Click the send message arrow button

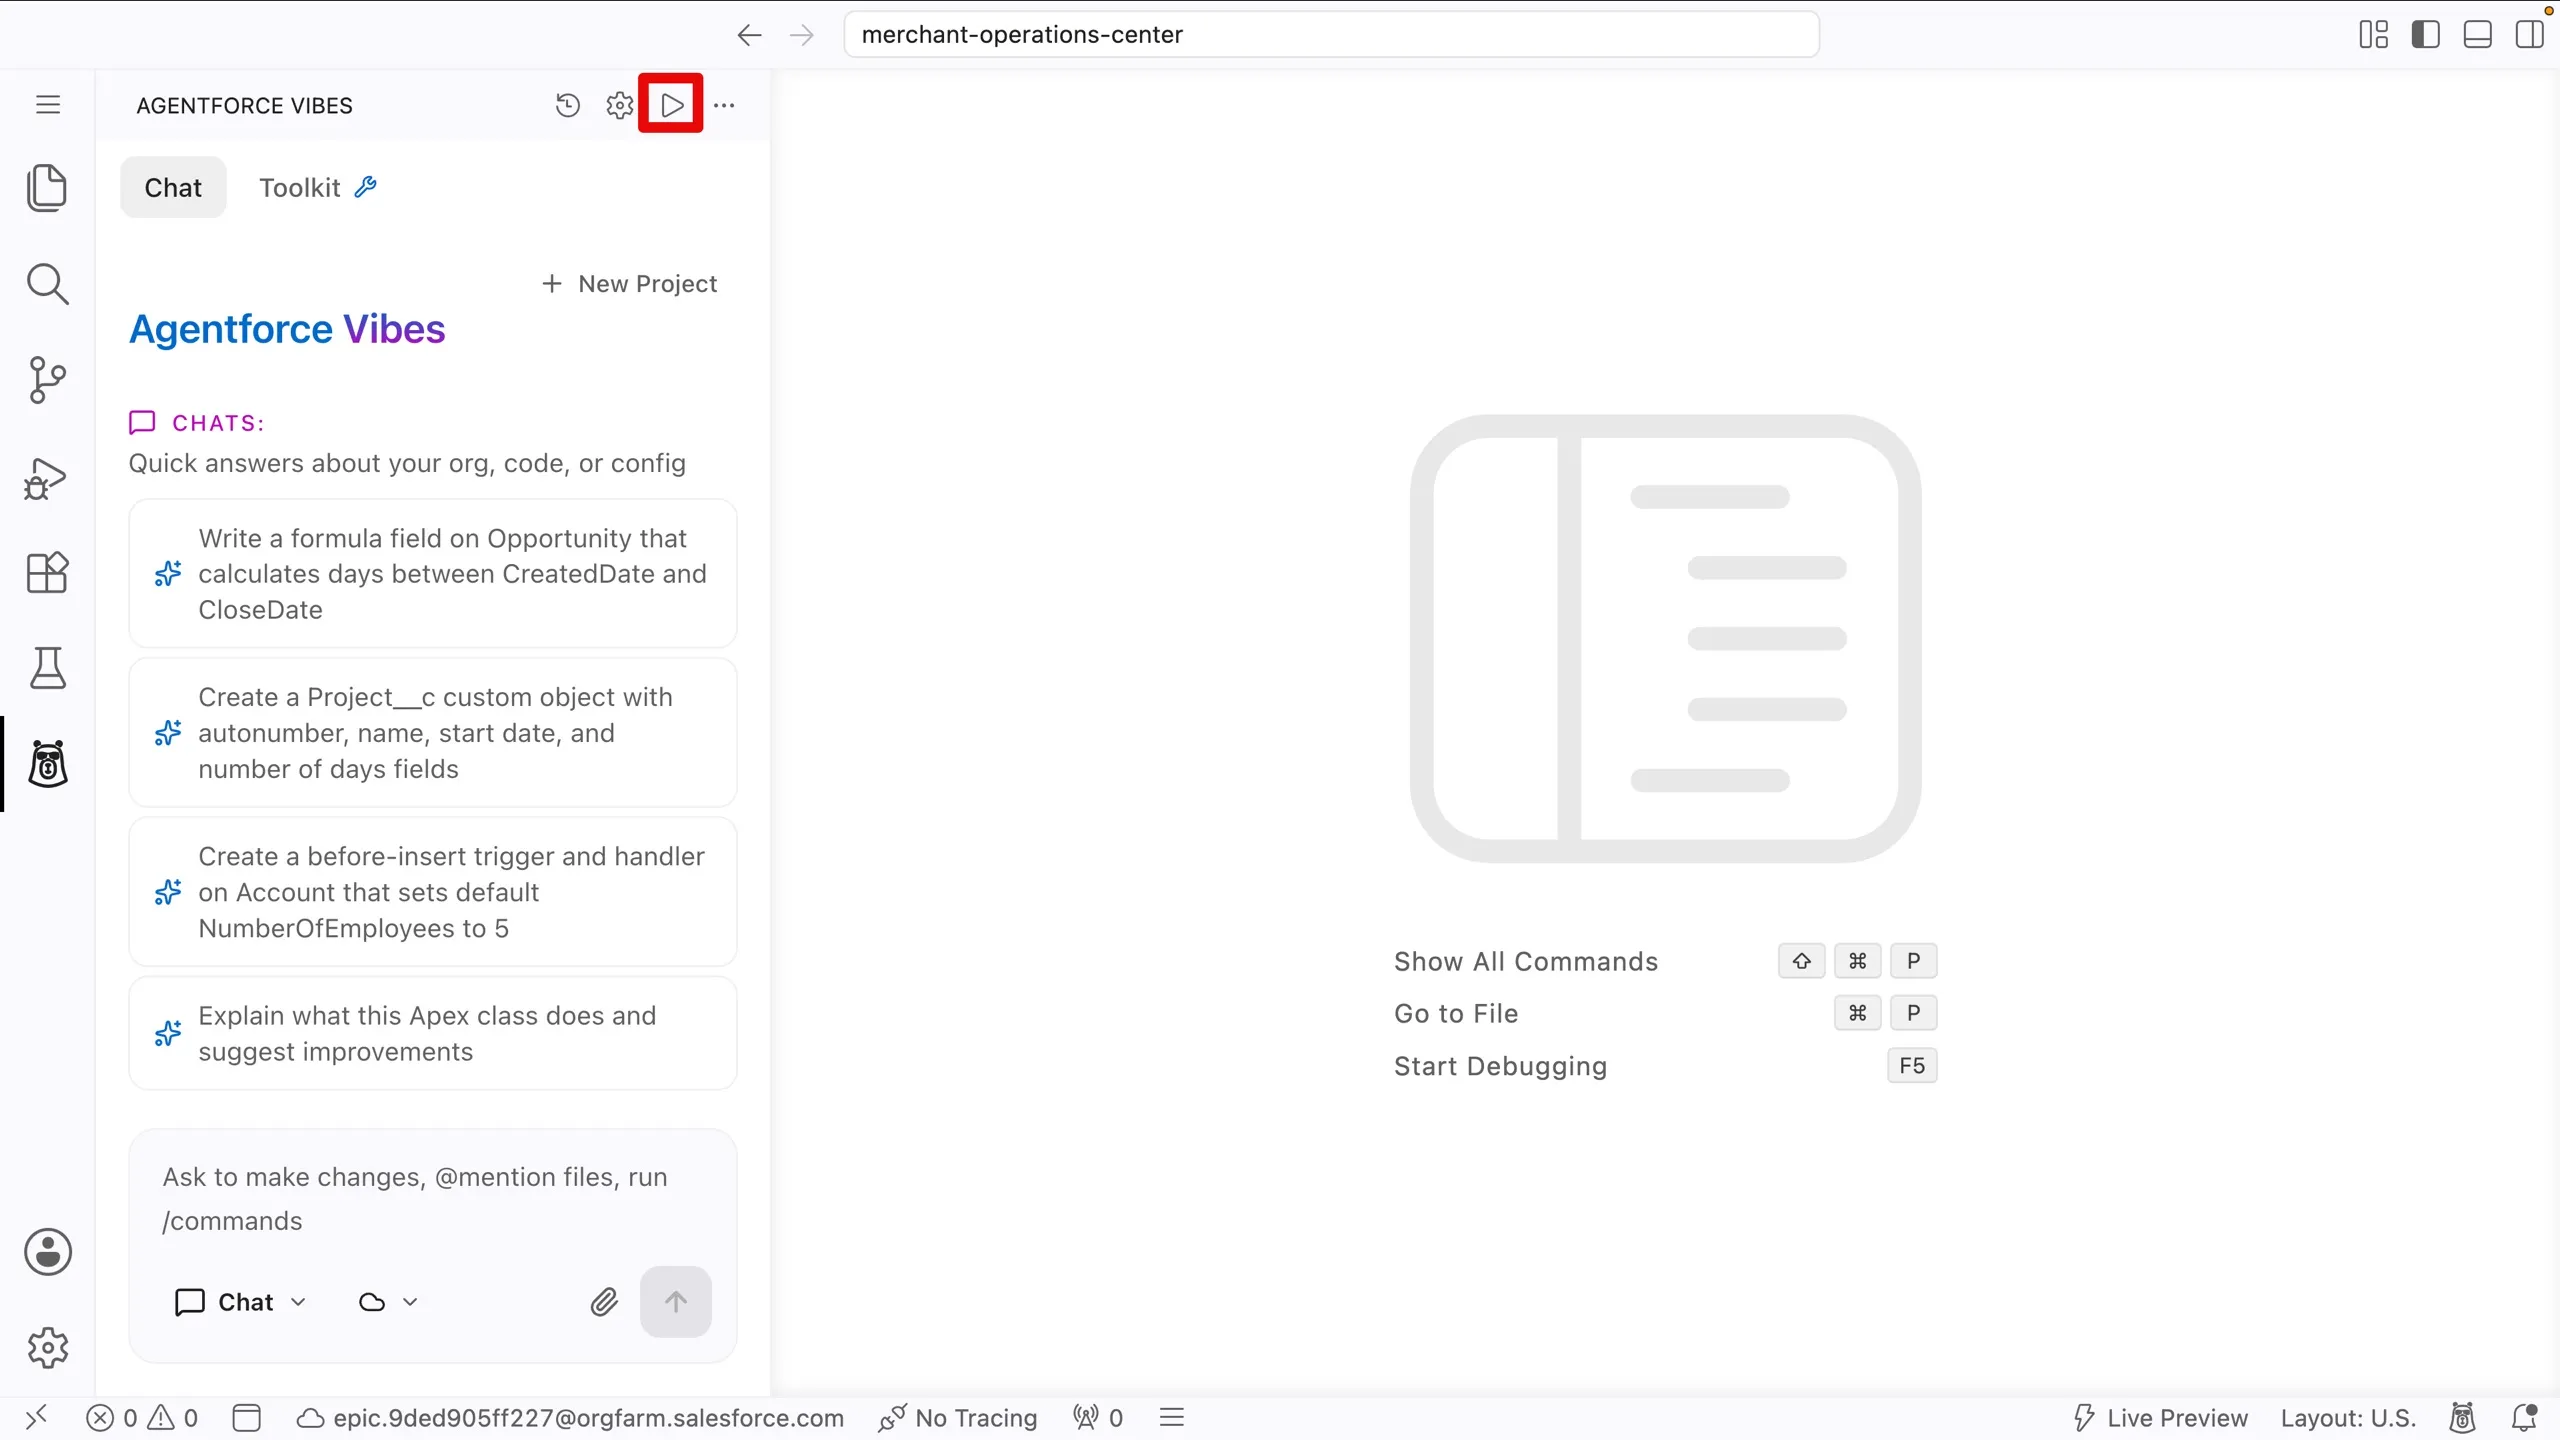coord(676,1301)
